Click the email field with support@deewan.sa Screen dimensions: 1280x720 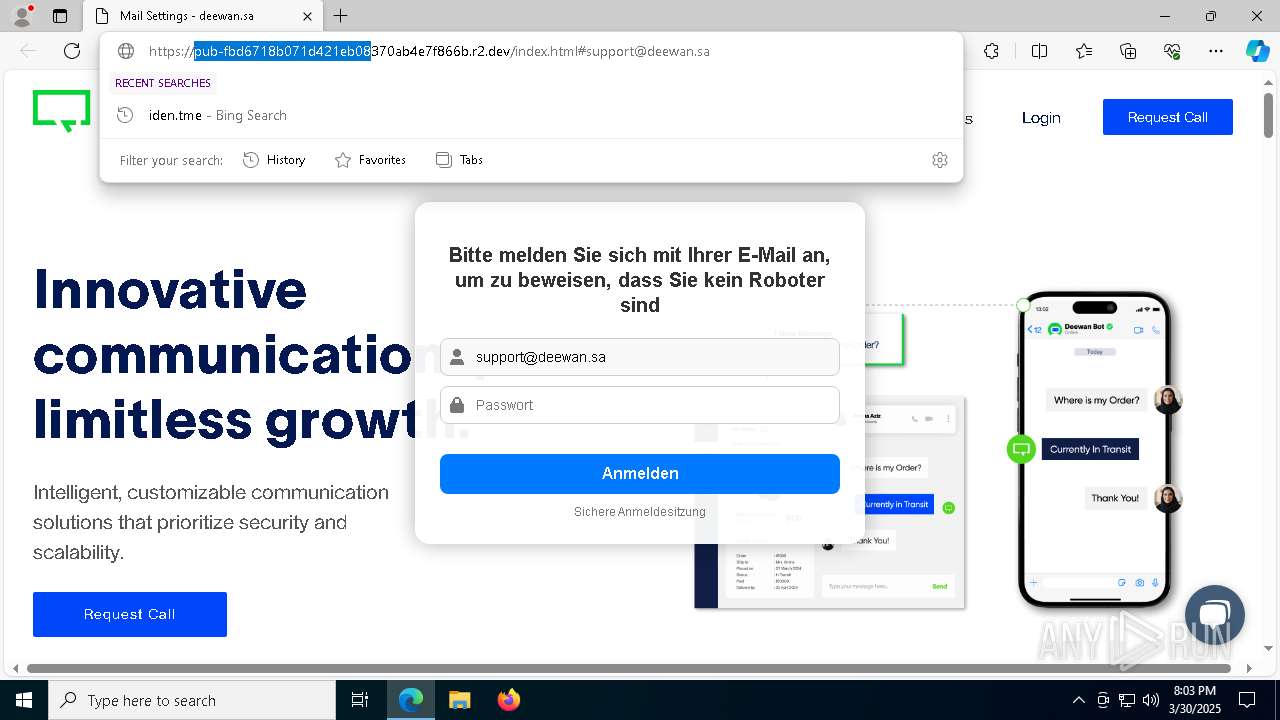640,357
